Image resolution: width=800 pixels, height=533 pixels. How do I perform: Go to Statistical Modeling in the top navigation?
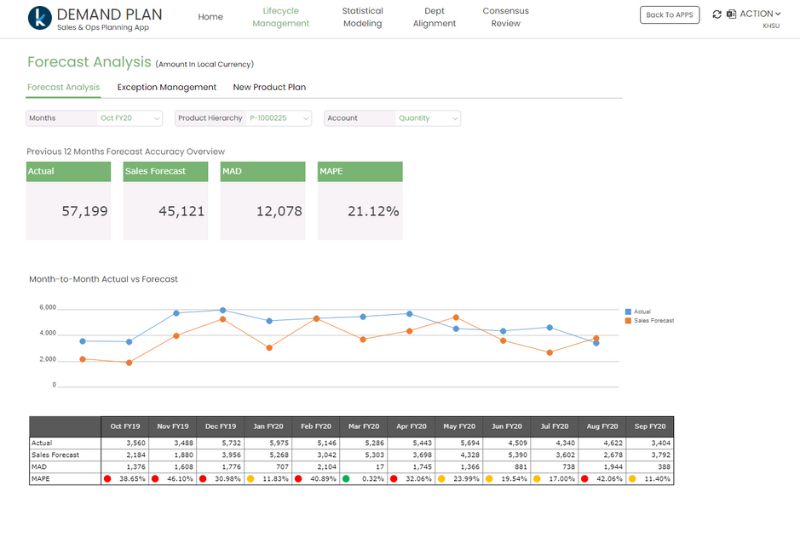coord(362,17)
